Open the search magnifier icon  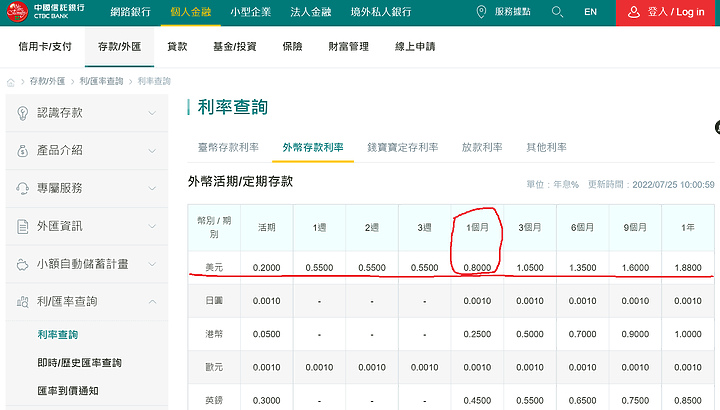[557, 12]
